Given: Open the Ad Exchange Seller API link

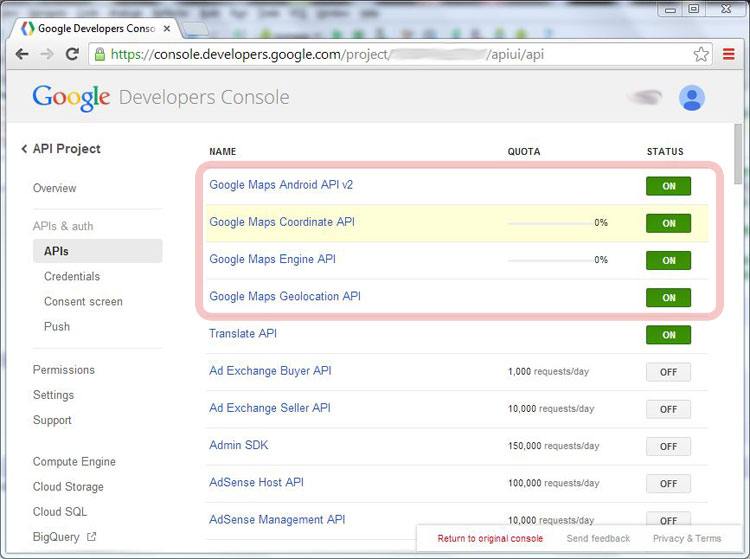Looking at the screenshot, I should tap(269, 408).
